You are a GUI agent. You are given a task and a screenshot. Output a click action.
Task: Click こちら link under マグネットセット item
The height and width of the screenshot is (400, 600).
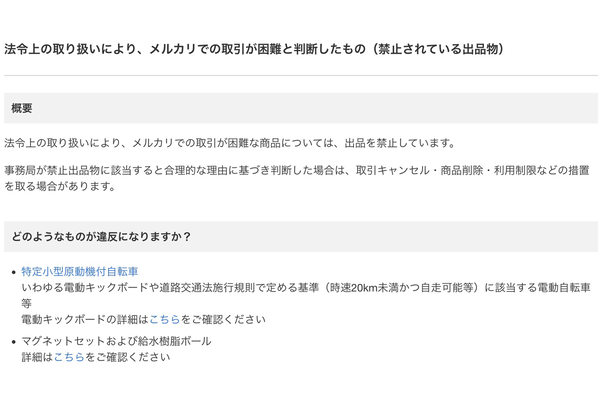coord(69,356)
